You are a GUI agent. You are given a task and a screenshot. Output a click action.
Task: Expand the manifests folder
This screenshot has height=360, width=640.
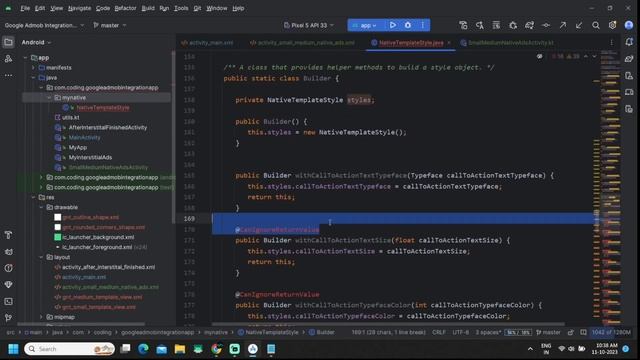point(33,67)
